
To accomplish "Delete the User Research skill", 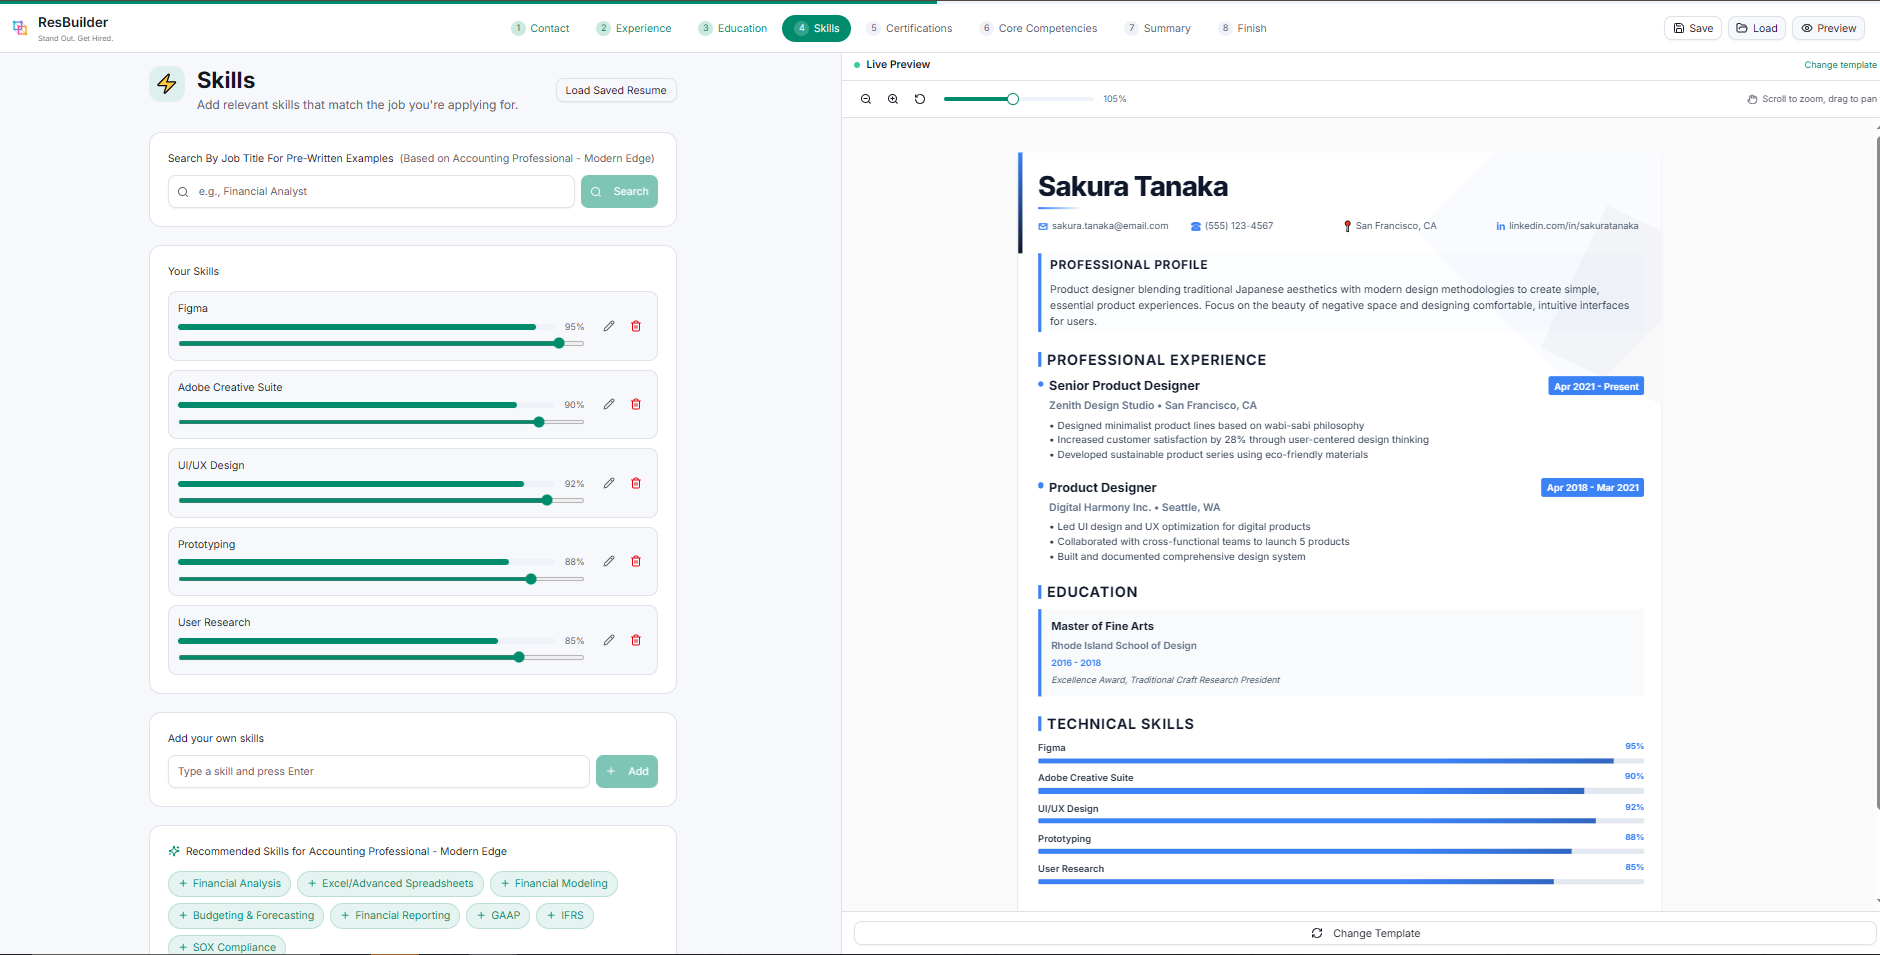I will (636, 640).
